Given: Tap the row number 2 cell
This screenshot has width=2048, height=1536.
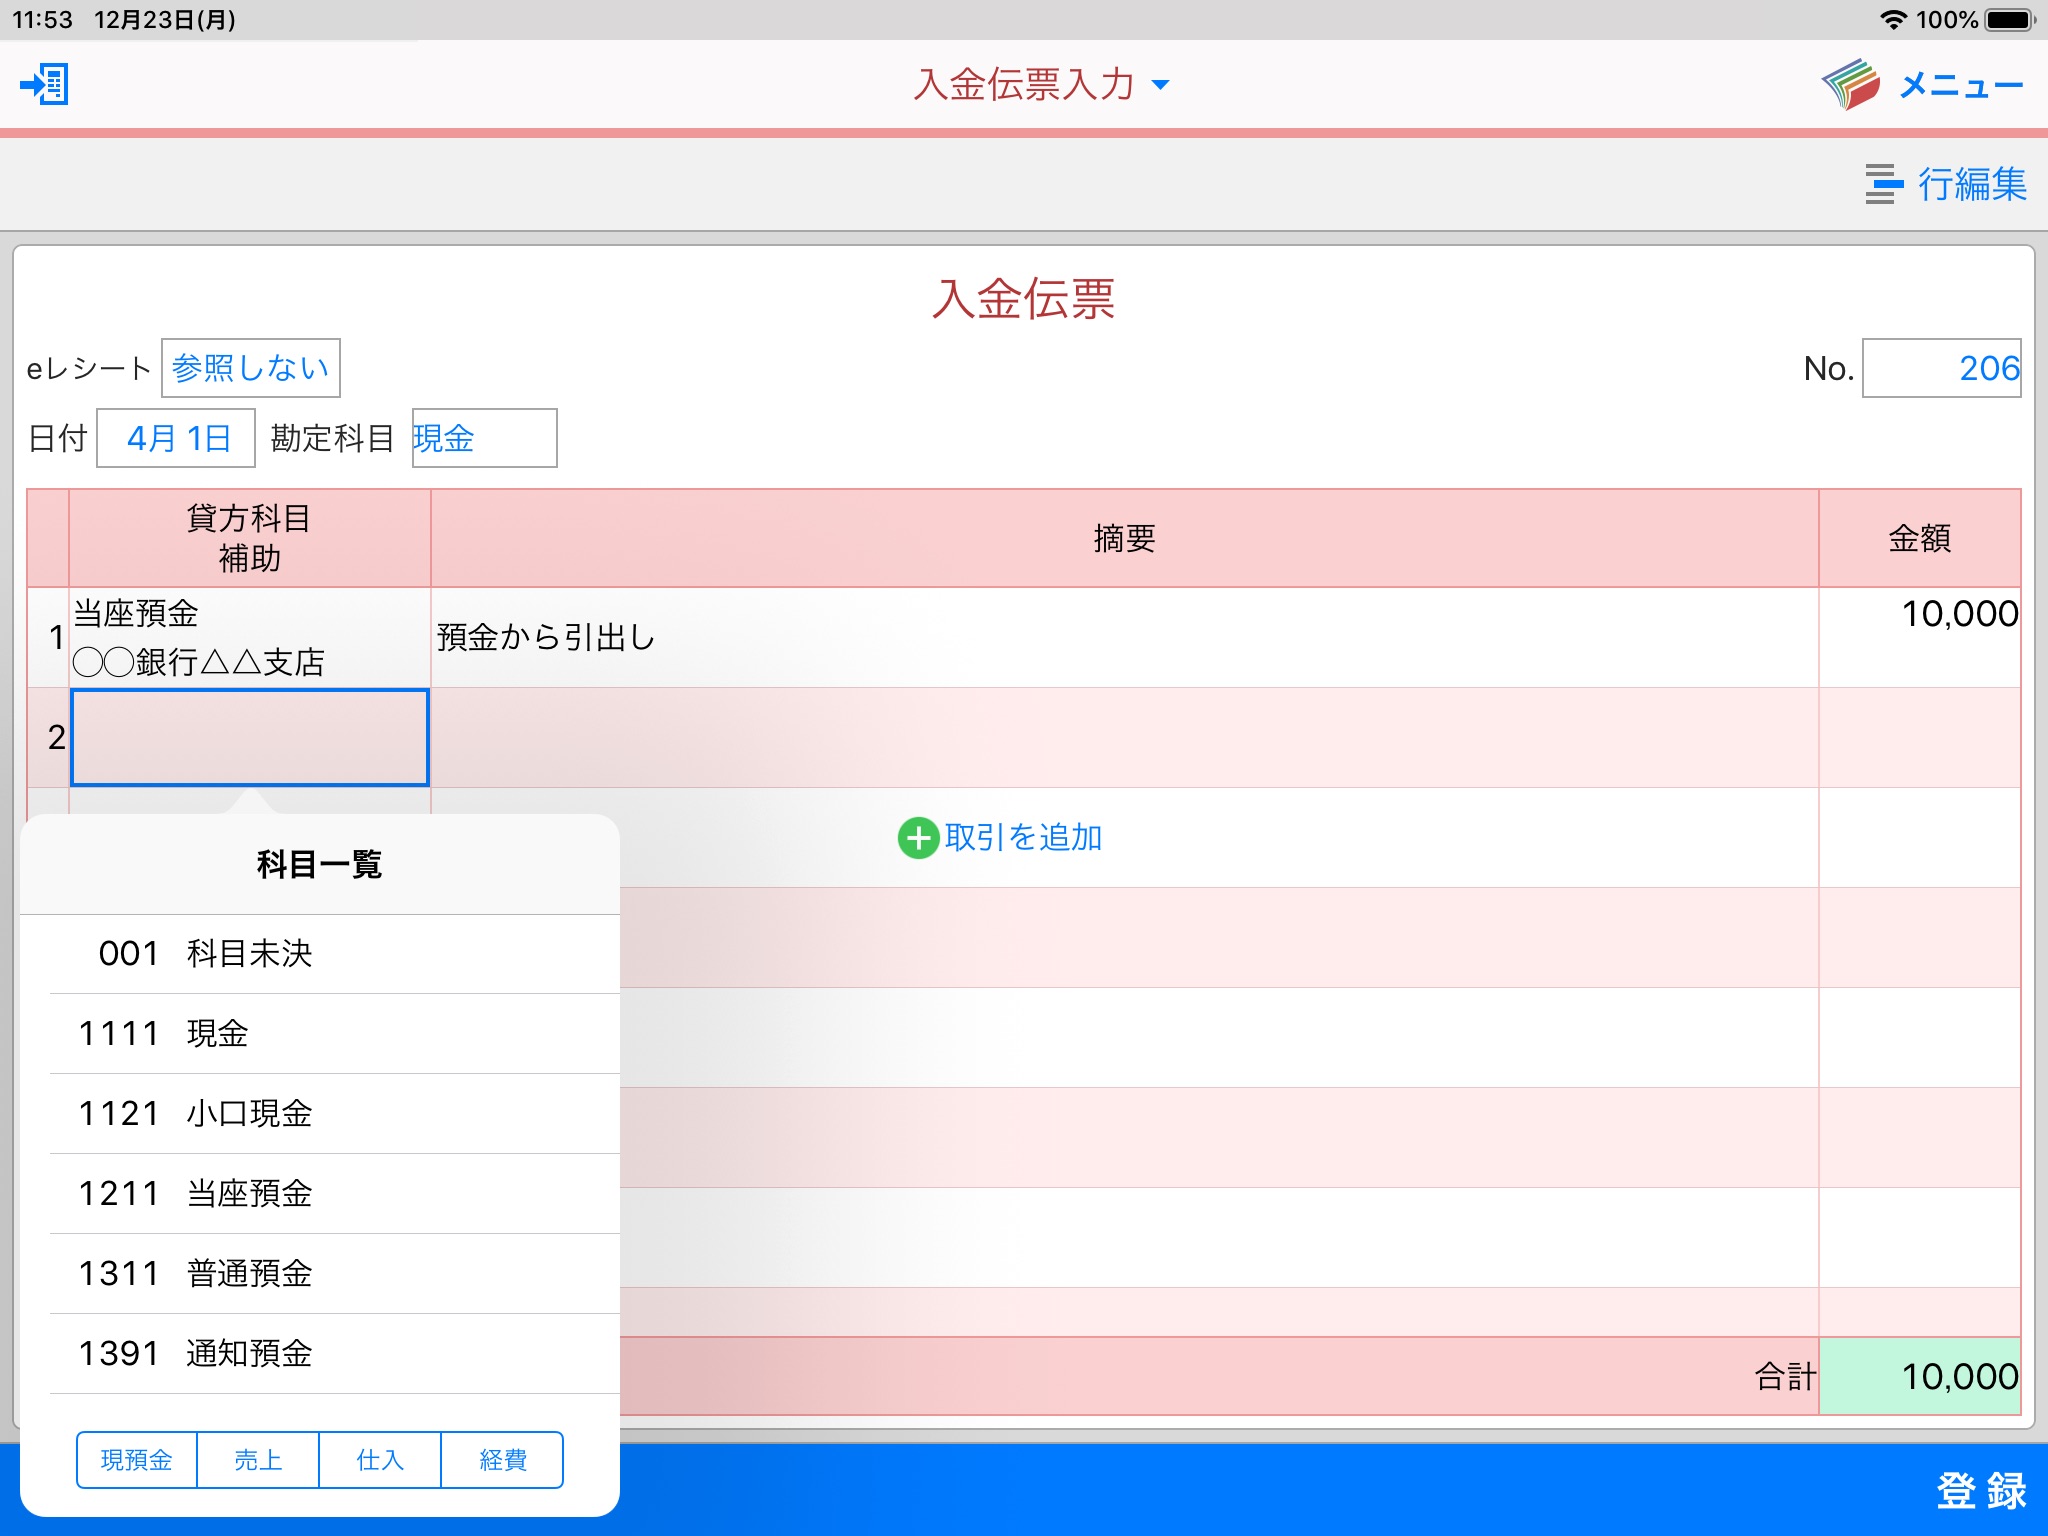Looking at the screenshot, I should pos(49,737).
